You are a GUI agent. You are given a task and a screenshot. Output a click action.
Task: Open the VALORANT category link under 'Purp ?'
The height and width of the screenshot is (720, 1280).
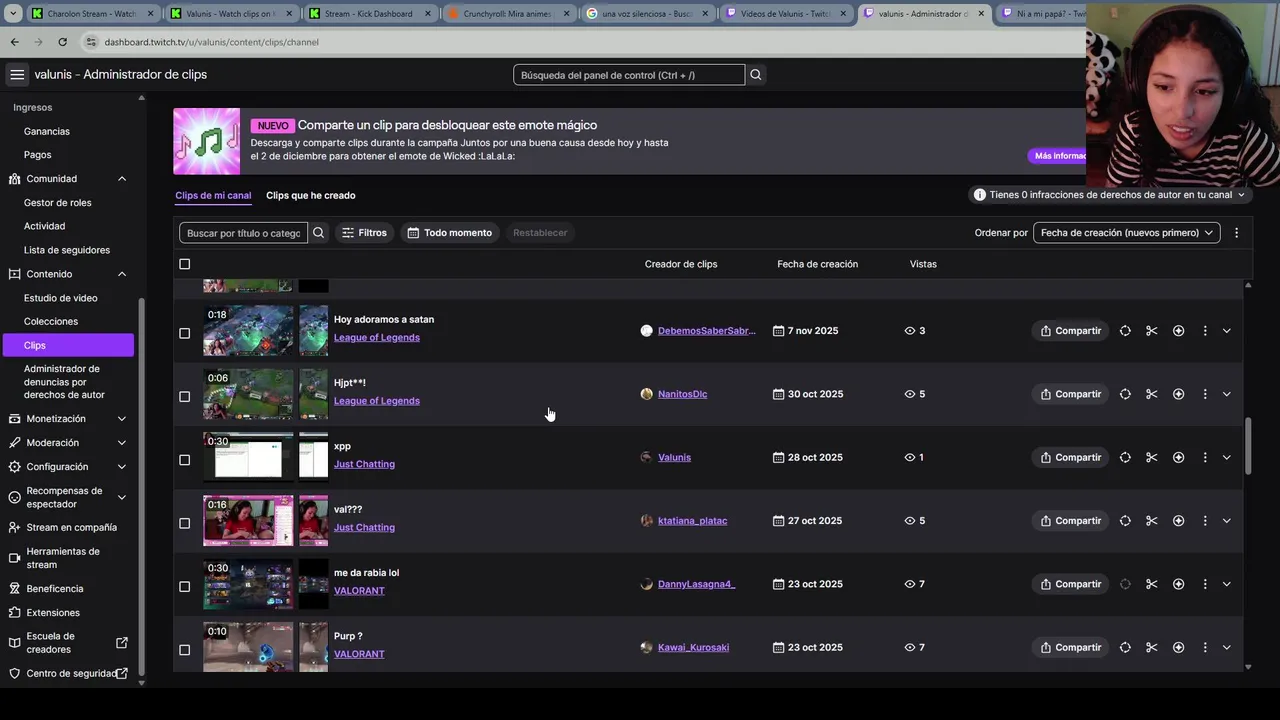click(x=359, y=654)
